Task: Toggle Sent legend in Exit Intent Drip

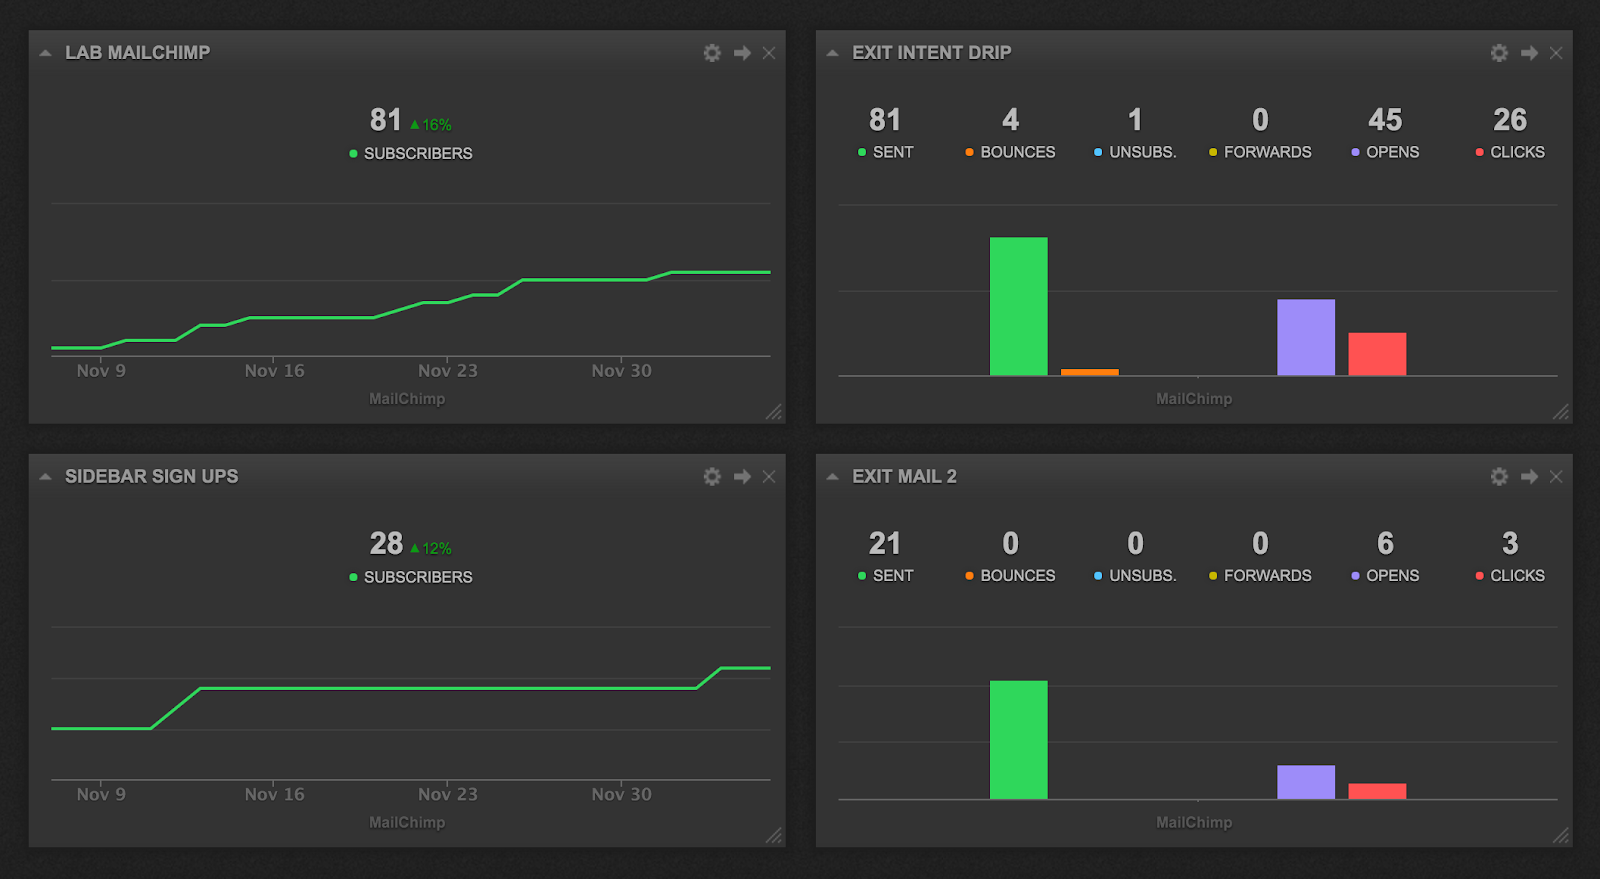Action: [x=886, y=152]
